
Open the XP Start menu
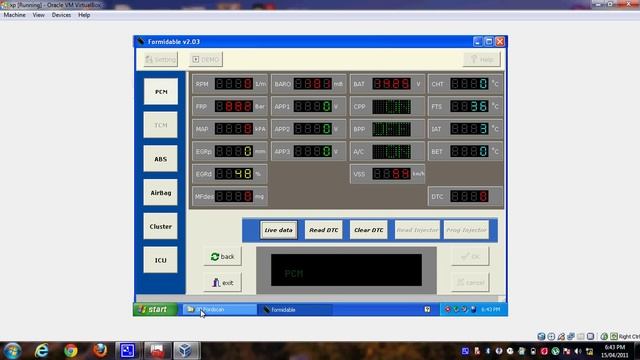point(156,309)
